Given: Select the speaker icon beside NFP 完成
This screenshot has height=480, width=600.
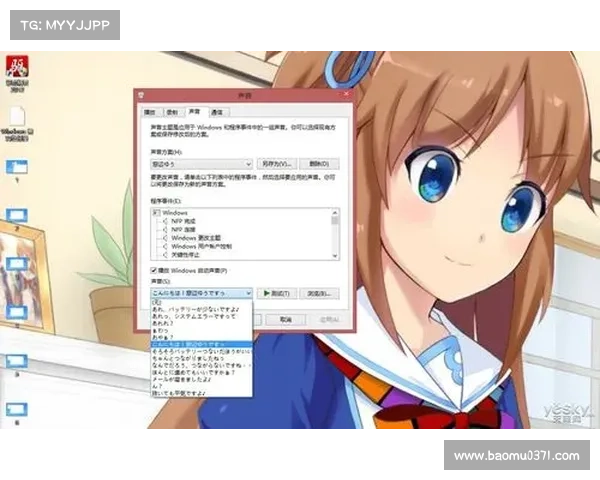Looking at the screenshot, I should click(x=164, y=221).
